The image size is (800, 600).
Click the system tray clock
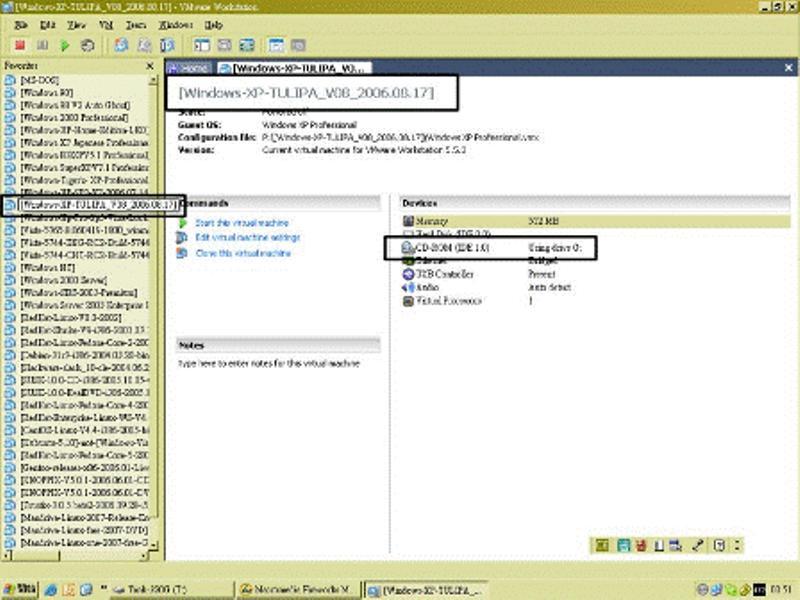[781, 590]
